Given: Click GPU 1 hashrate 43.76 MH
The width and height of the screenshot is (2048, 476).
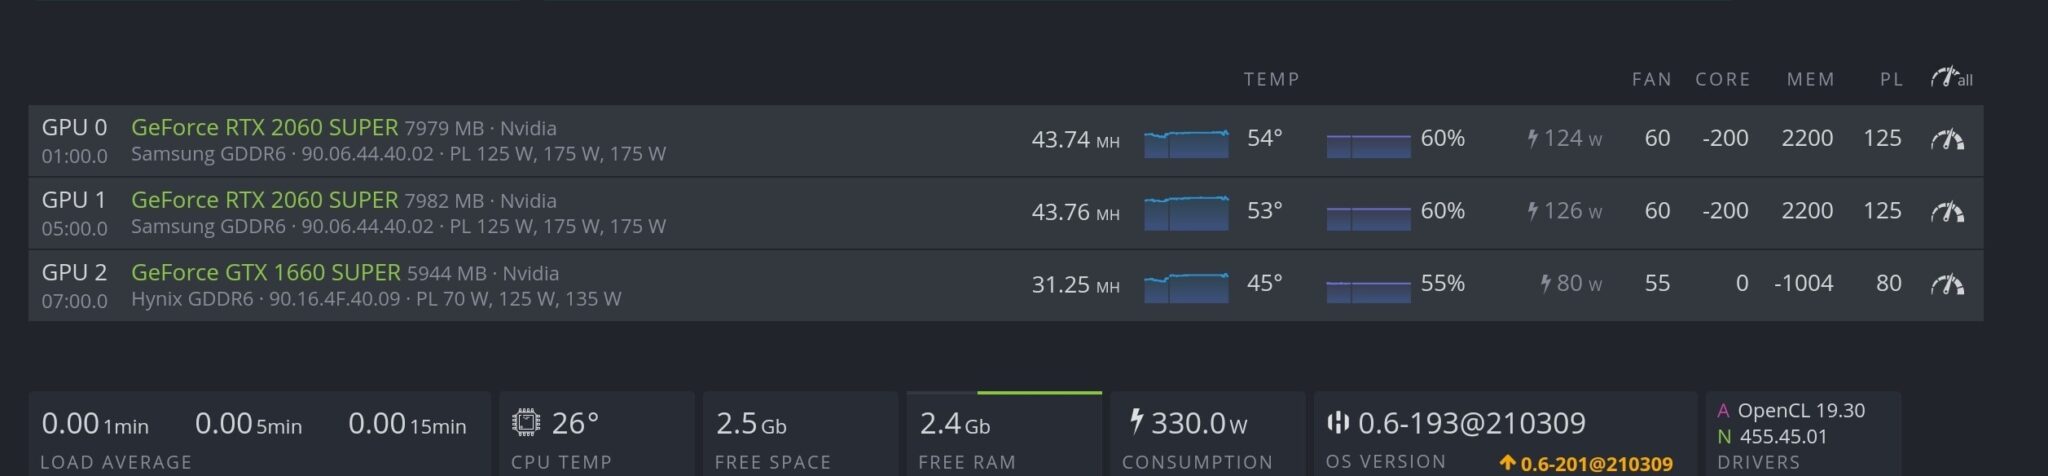Looking at the screenshot, I should (1075, 211).
